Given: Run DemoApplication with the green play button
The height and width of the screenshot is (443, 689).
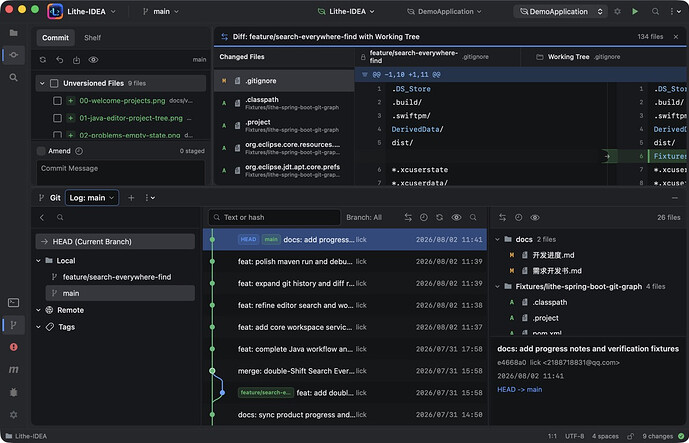Looking at the screenshot, I should [635, 11].
